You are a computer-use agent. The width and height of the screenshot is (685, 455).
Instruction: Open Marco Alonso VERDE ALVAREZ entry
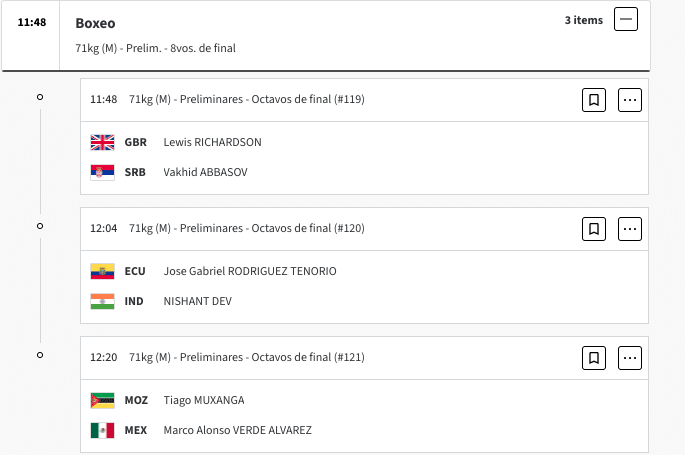point(237,430)
